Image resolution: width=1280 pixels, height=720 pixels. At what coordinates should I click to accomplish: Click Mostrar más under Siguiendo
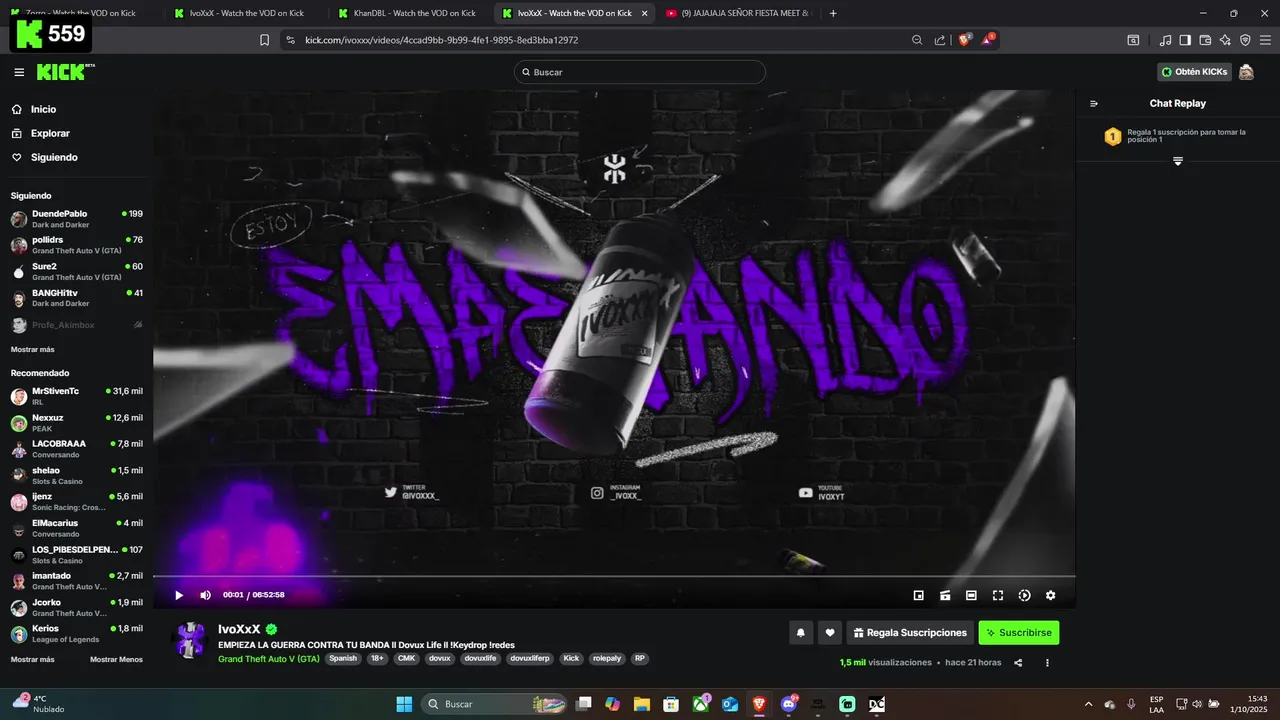(x=33, y=349)
